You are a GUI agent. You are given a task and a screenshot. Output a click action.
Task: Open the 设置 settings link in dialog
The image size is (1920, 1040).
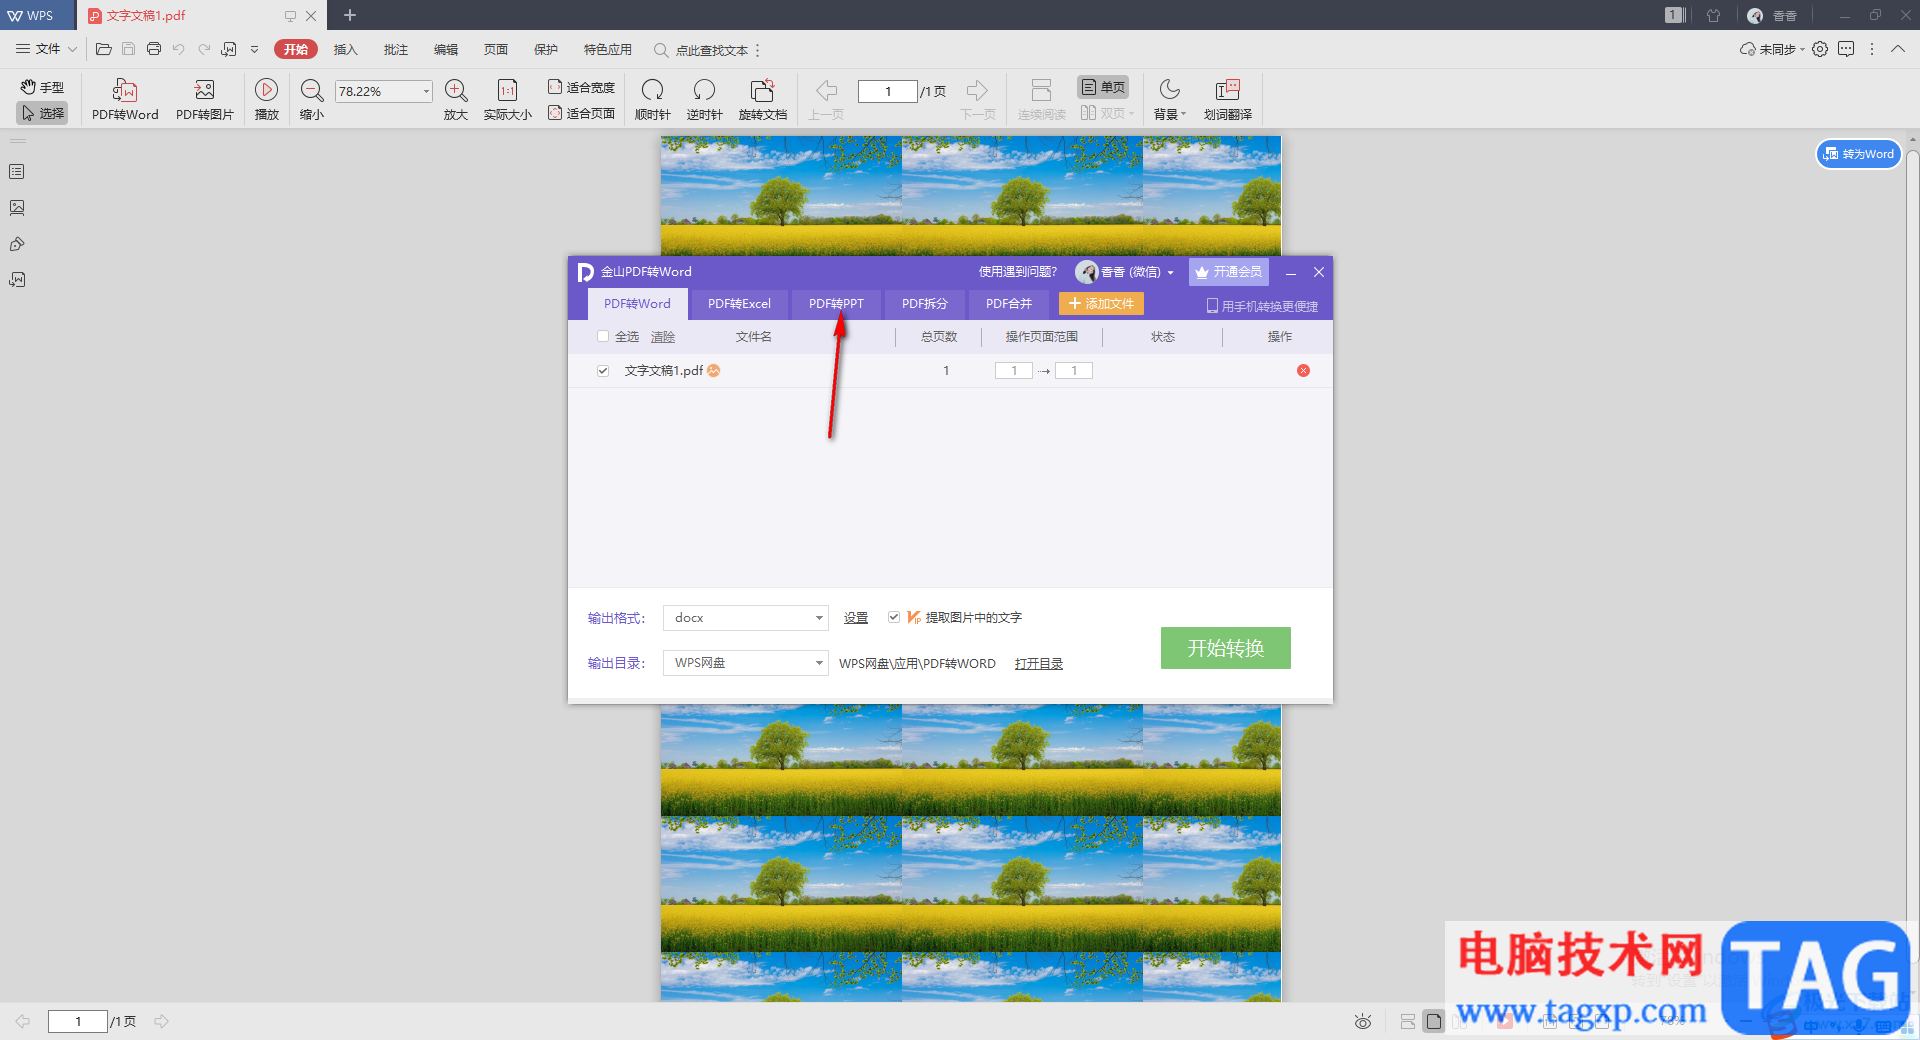856,618
